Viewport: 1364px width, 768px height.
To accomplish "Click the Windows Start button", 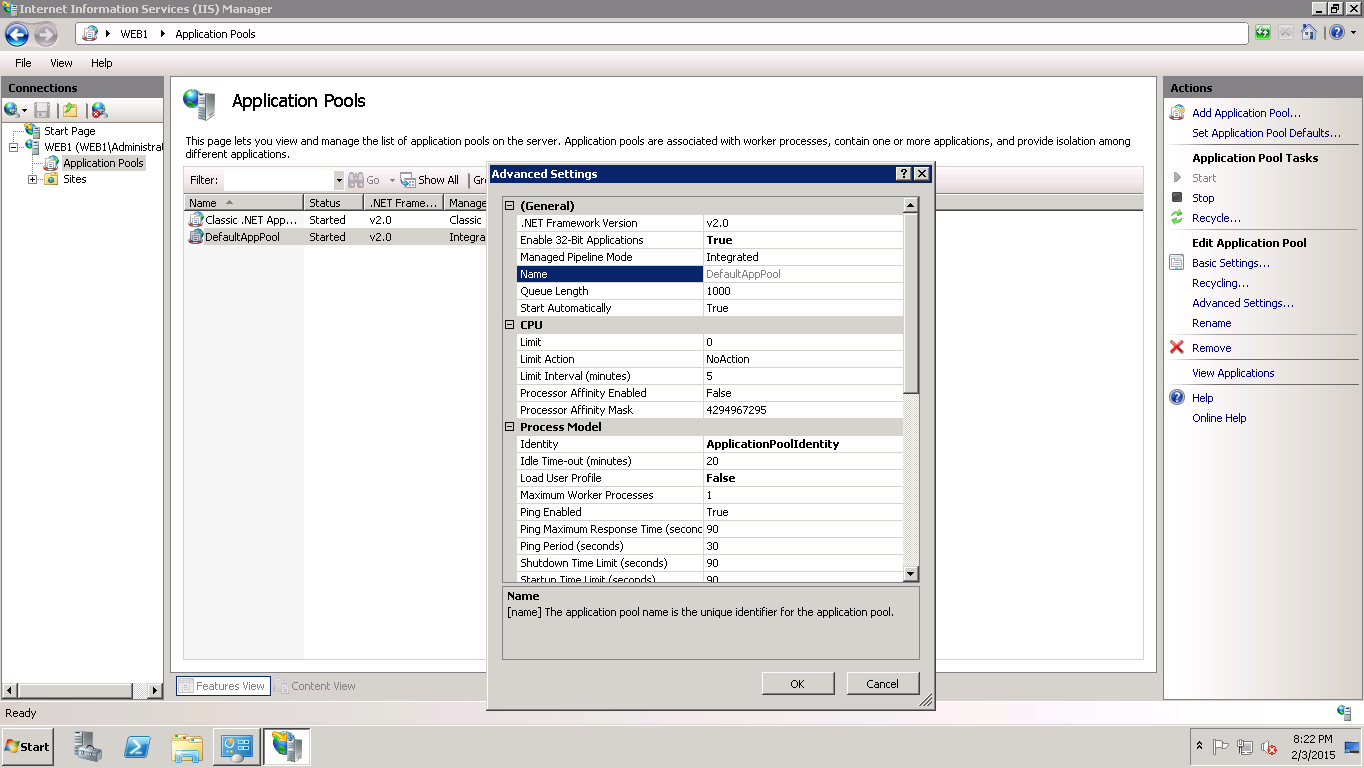I will (x=28, y=747).
